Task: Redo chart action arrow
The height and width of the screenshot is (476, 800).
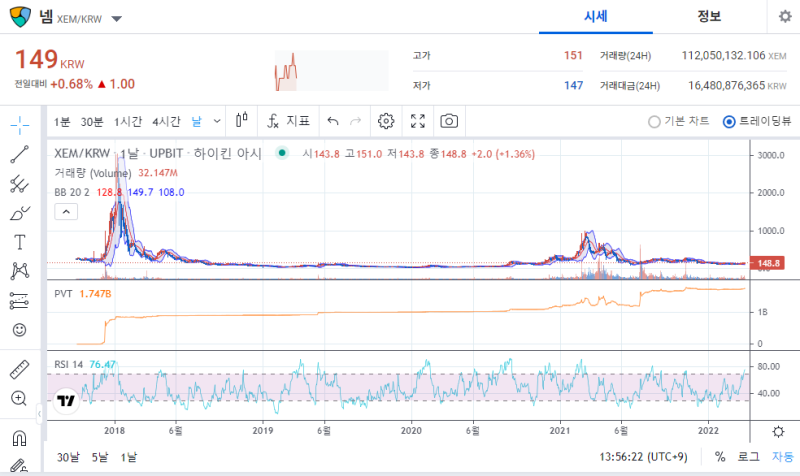Action: [356, 121]
